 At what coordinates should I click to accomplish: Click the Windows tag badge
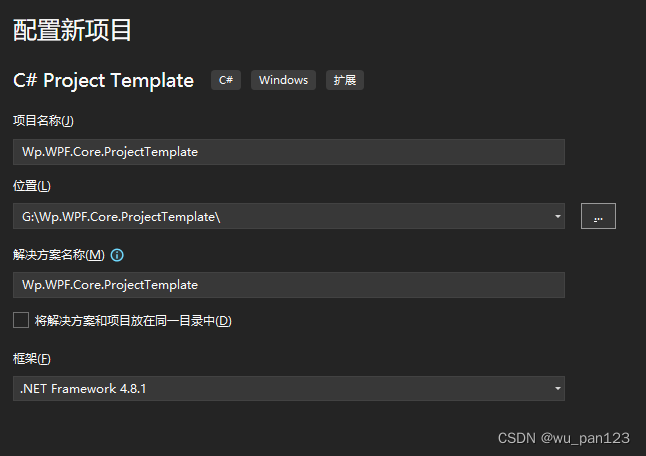284,80
